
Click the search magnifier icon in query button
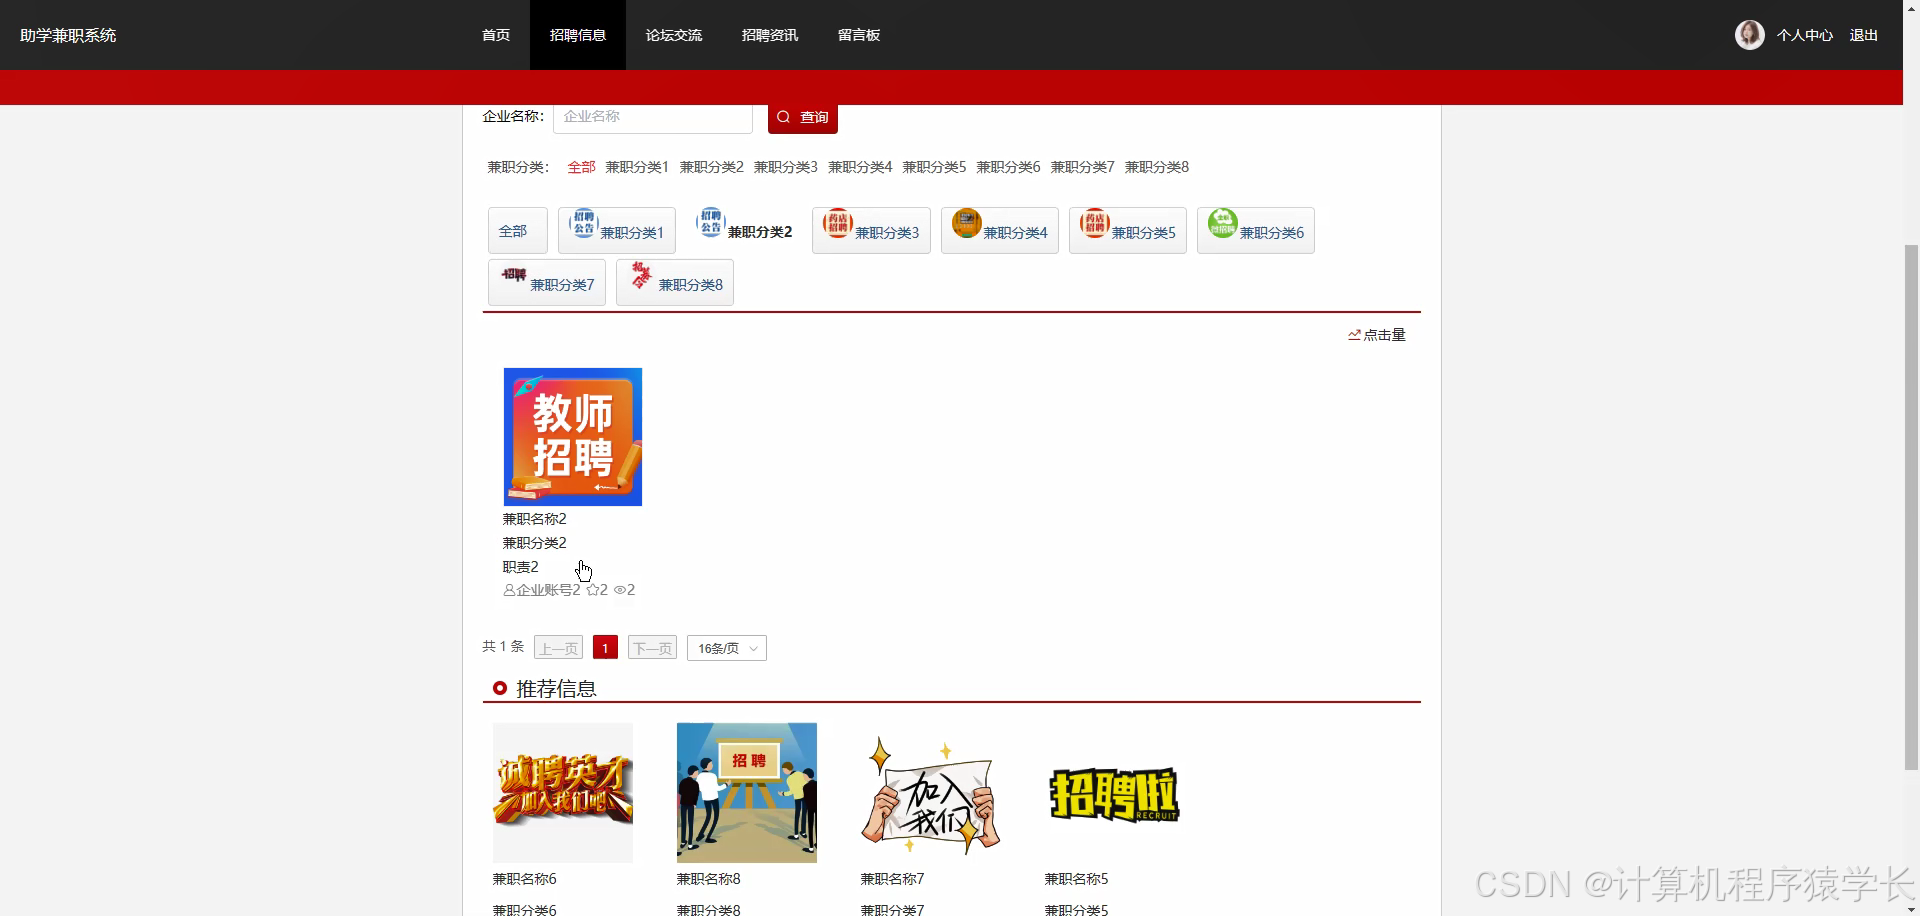784,117
